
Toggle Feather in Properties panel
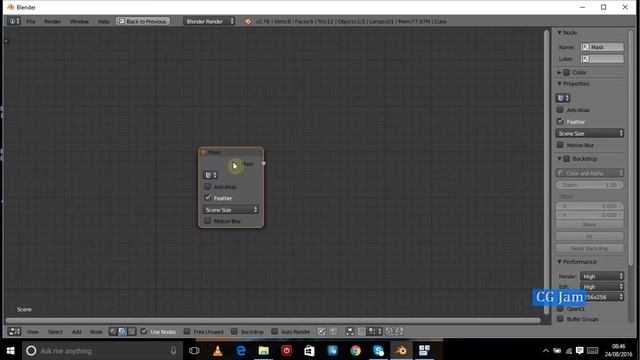(x=560, y=122)
